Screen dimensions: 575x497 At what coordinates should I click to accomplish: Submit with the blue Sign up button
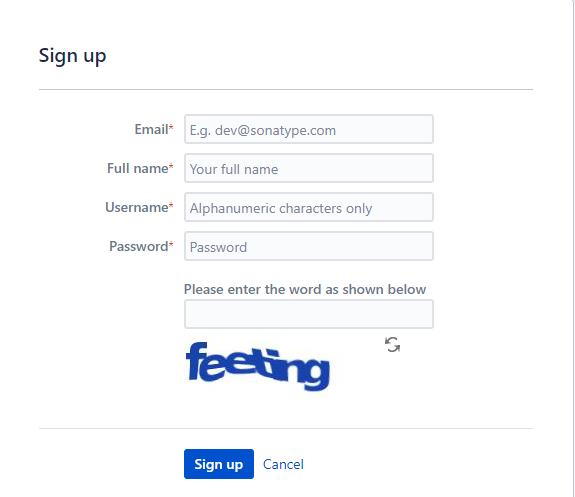tap(219, 464)
